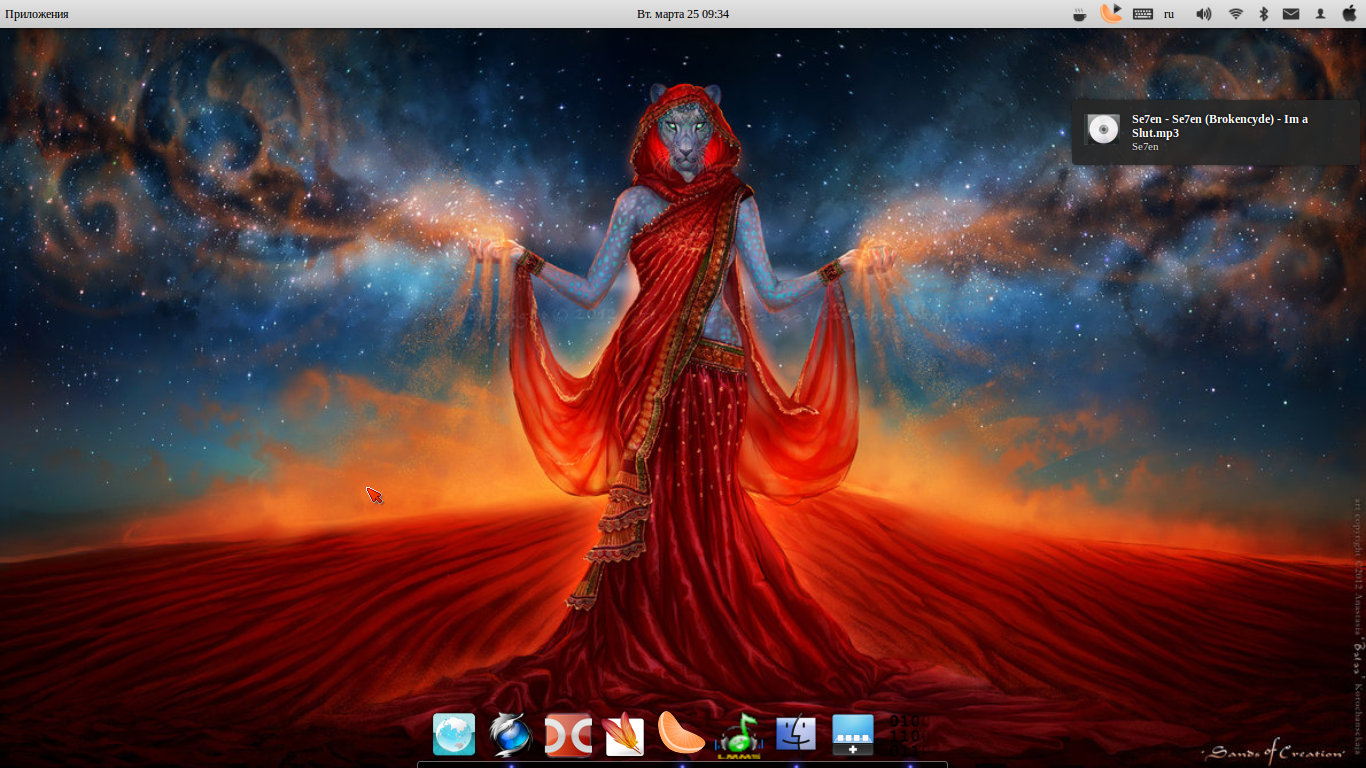
Task: Open the clock showing Вт. марта 25 09:34
Action: pos(683,14)
